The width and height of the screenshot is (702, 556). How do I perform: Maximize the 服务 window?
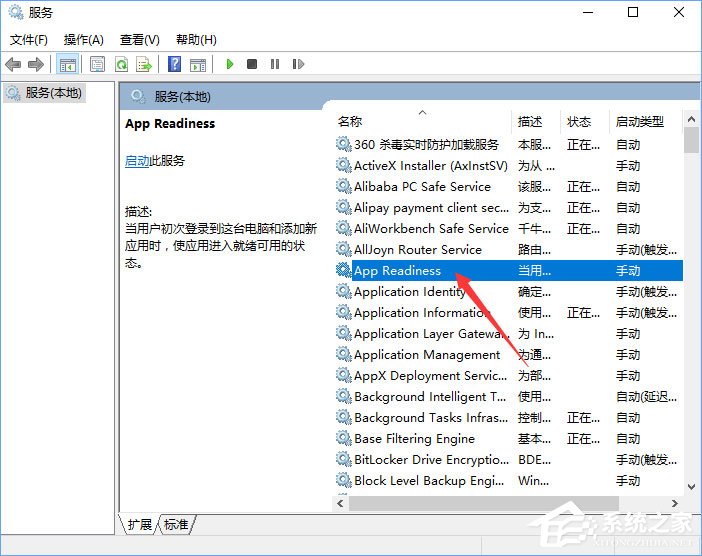[633, 13]
